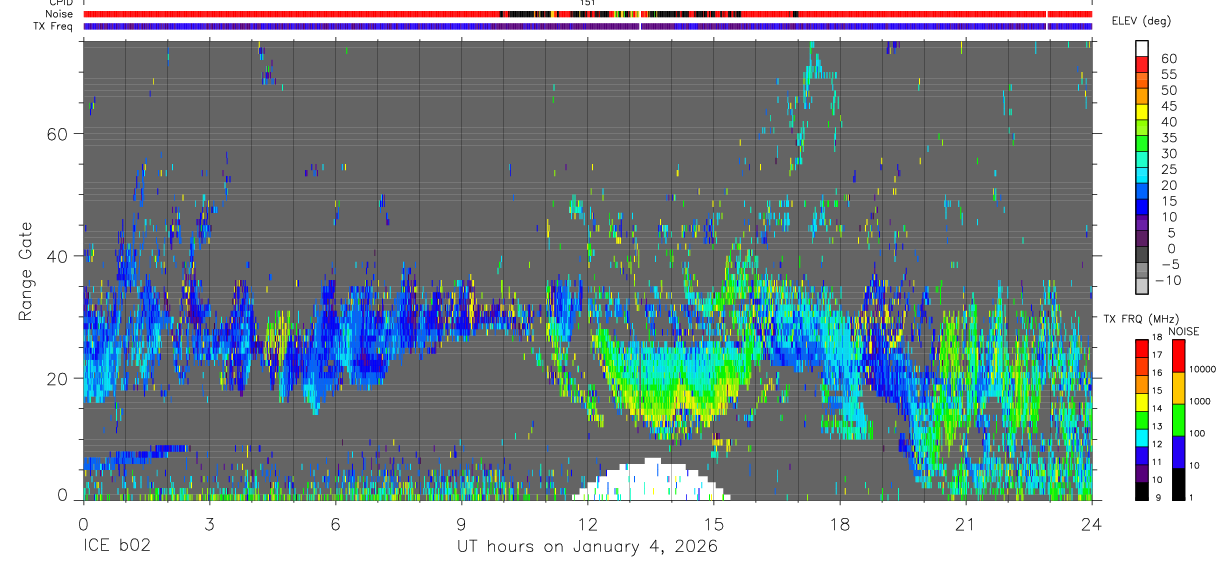Screen dimensions: 1228x567
Task: Click green segment of NOISE colorbar
Action: pyautogui.click(x=1178, y=420)
